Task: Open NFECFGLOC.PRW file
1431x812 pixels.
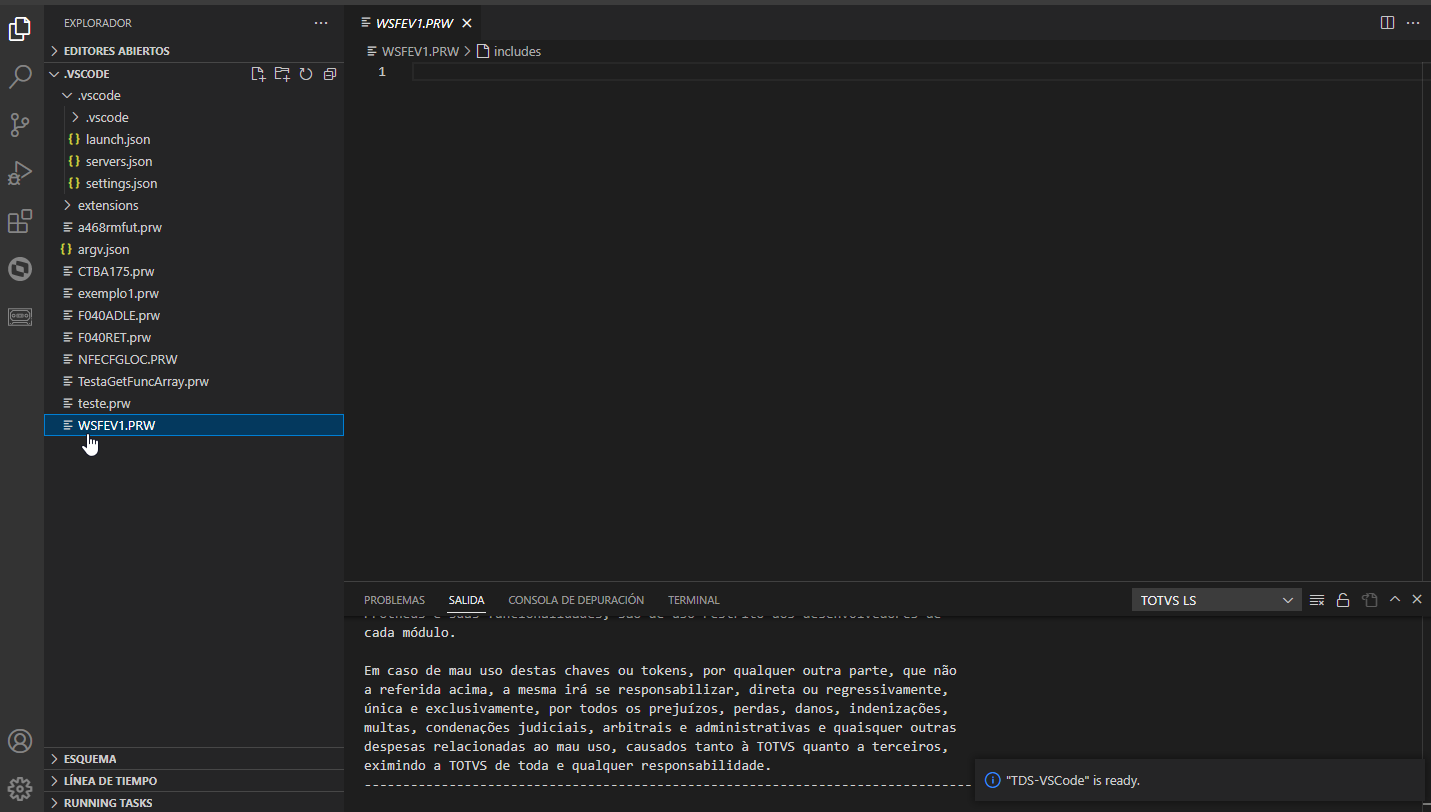Action: [194, 360]
